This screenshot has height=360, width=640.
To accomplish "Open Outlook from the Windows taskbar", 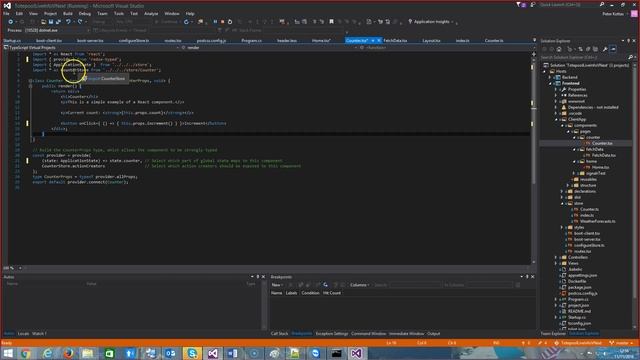I will click(x=171, y=353).
